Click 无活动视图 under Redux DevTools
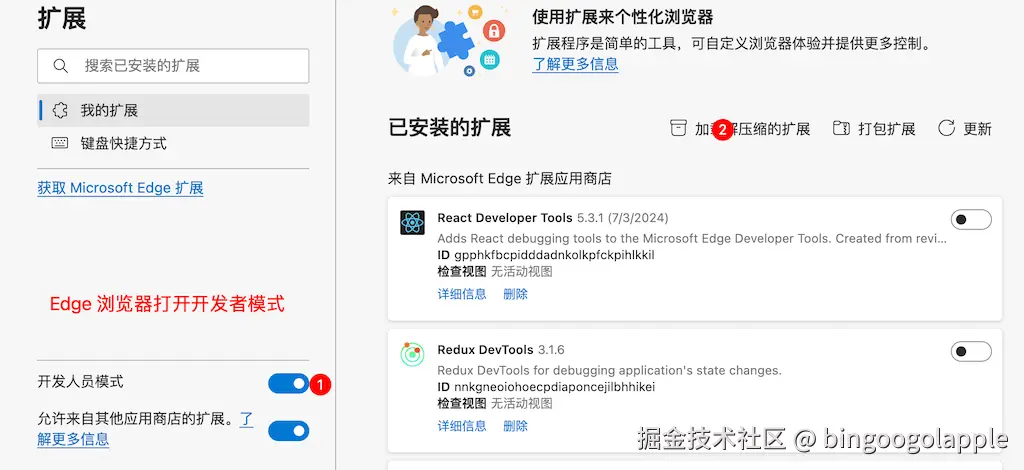This screenshot has width=1024, height=470. point(522,403)
